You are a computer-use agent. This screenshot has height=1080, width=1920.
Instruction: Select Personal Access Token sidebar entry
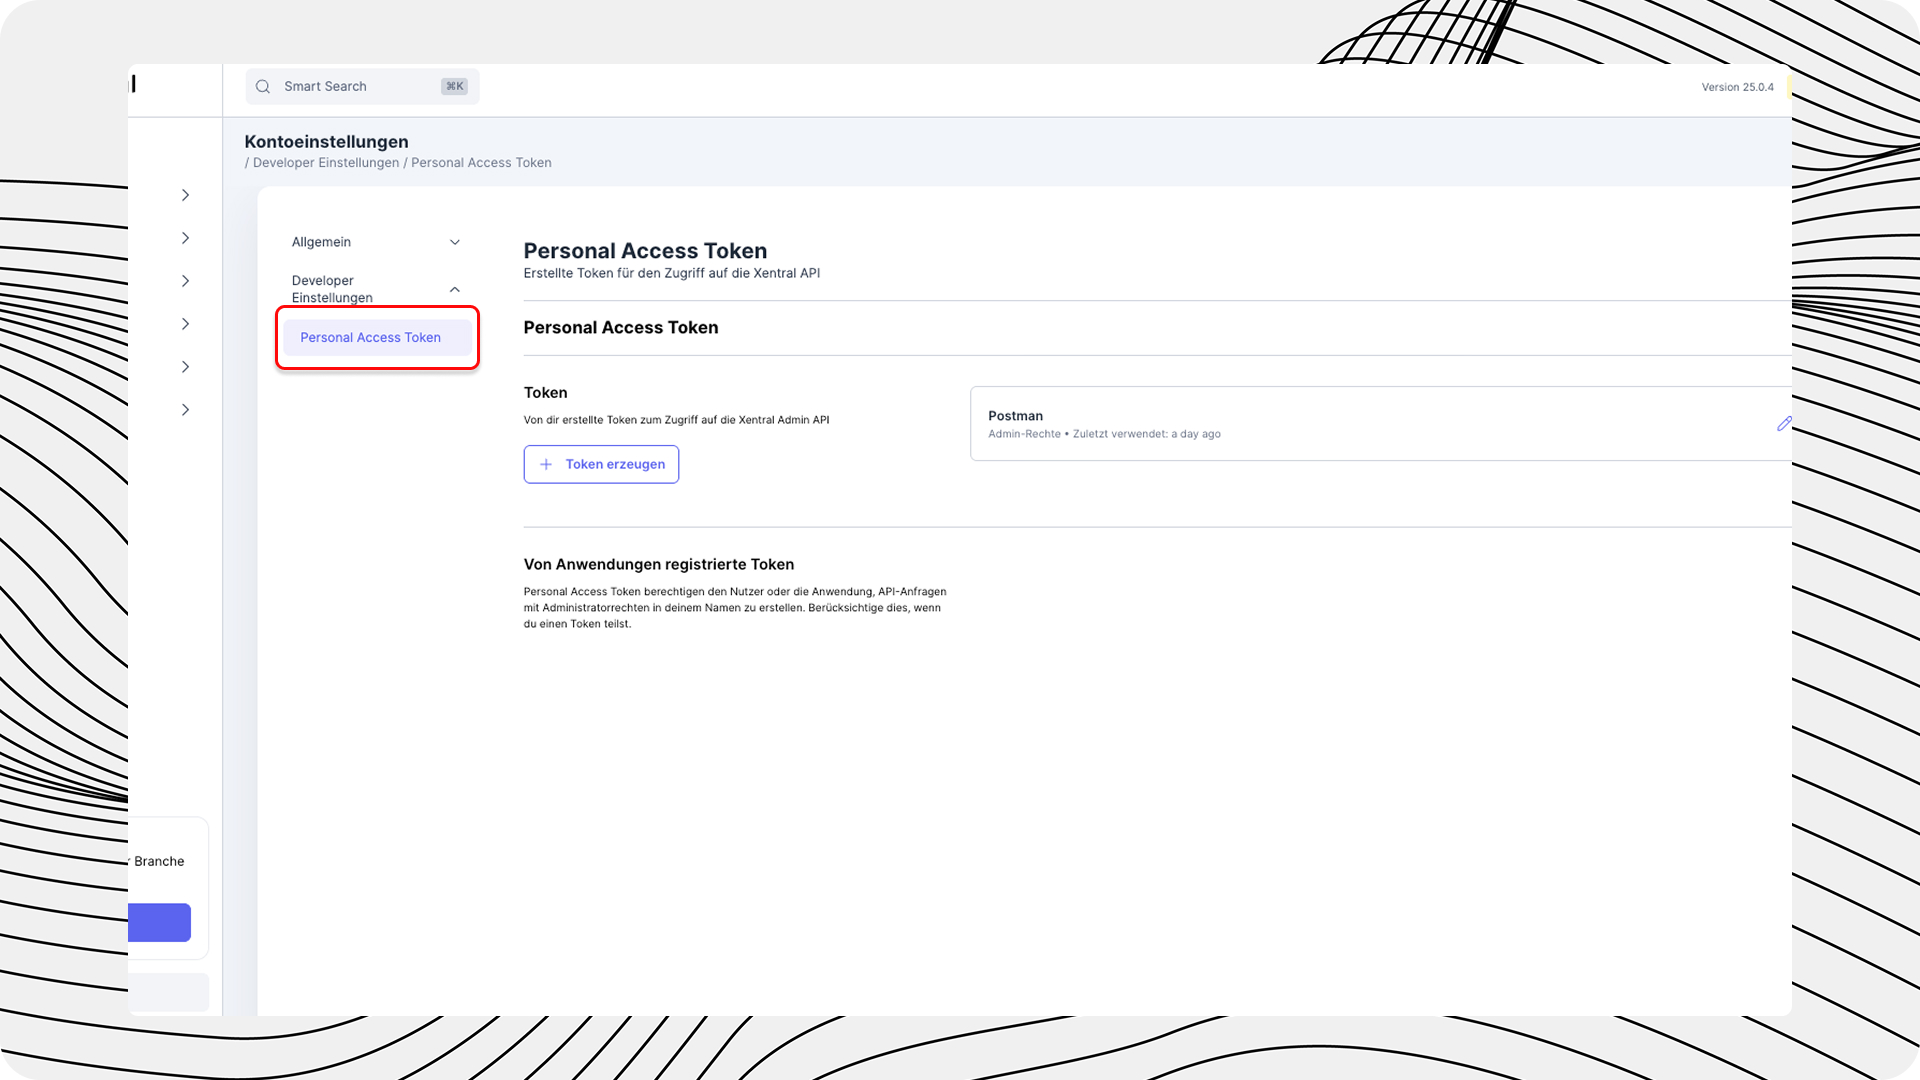coord(378,338)
